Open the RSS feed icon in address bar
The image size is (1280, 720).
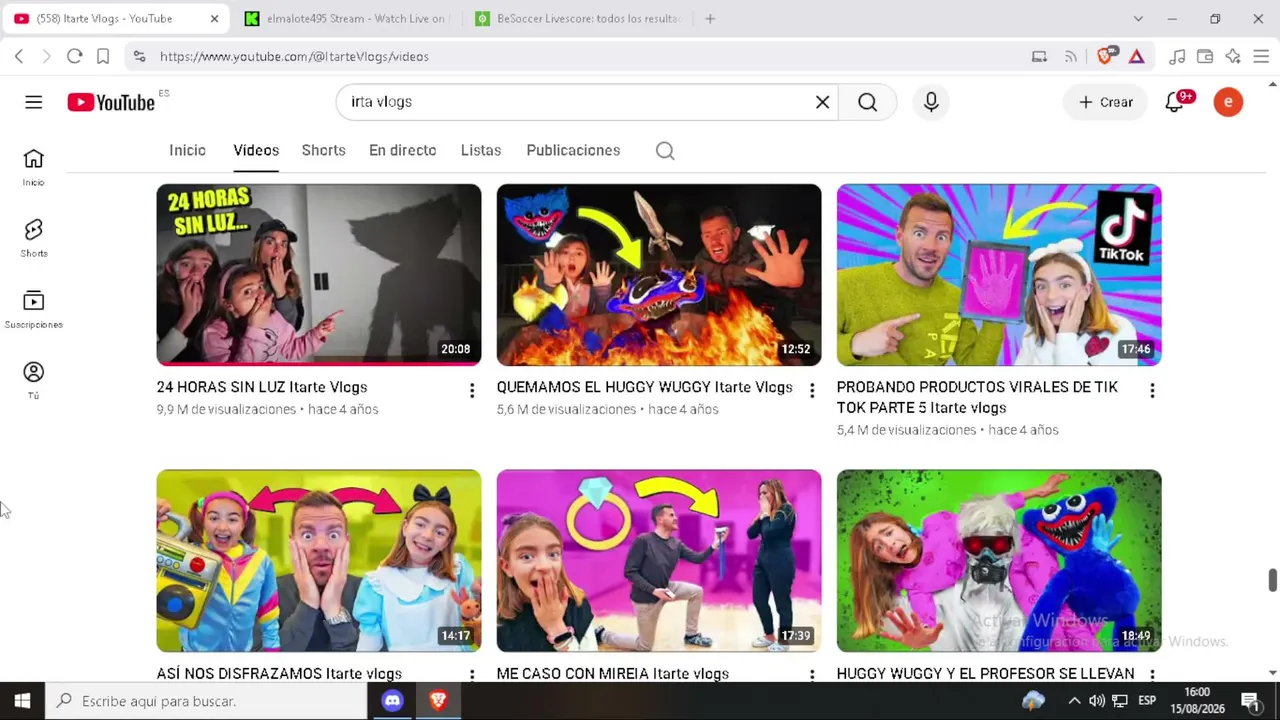click(x=1071, y=57)
